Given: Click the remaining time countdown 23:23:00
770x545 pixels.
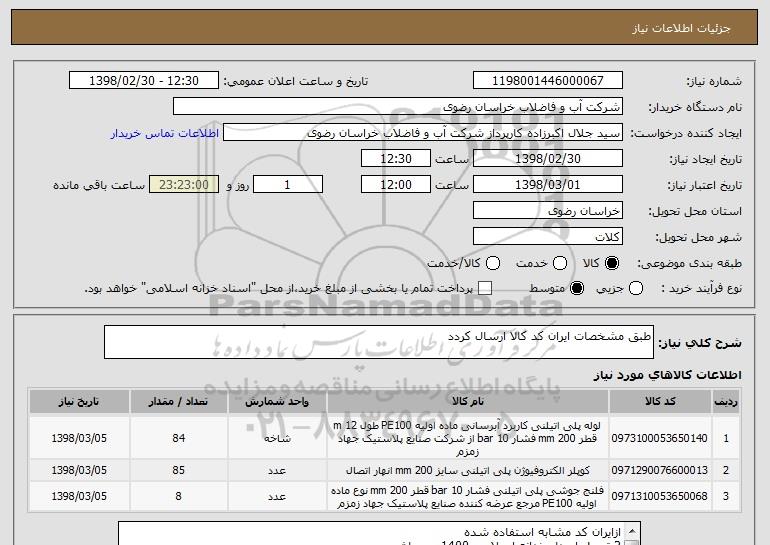Looking at the screenshot, I should click(184, 185).
